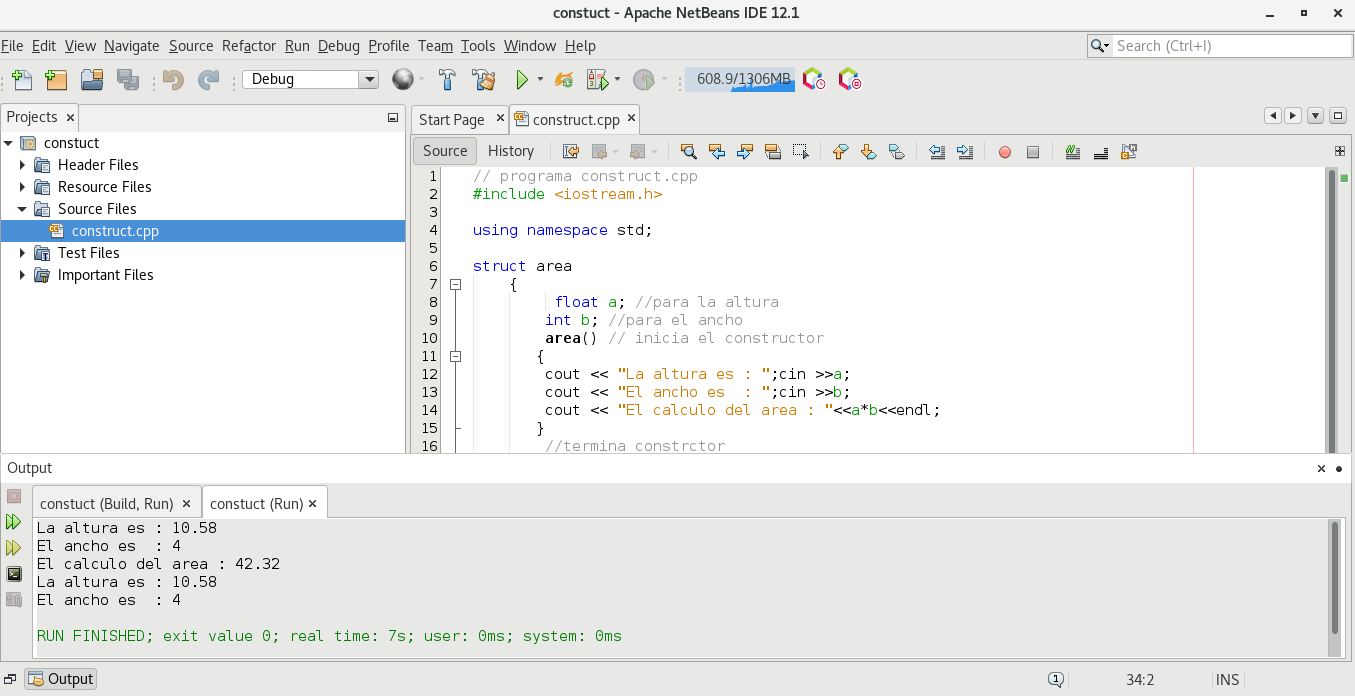Click the Open Project folder icon
Screen dimensions: 1355x696
click(x=92, y=80)
